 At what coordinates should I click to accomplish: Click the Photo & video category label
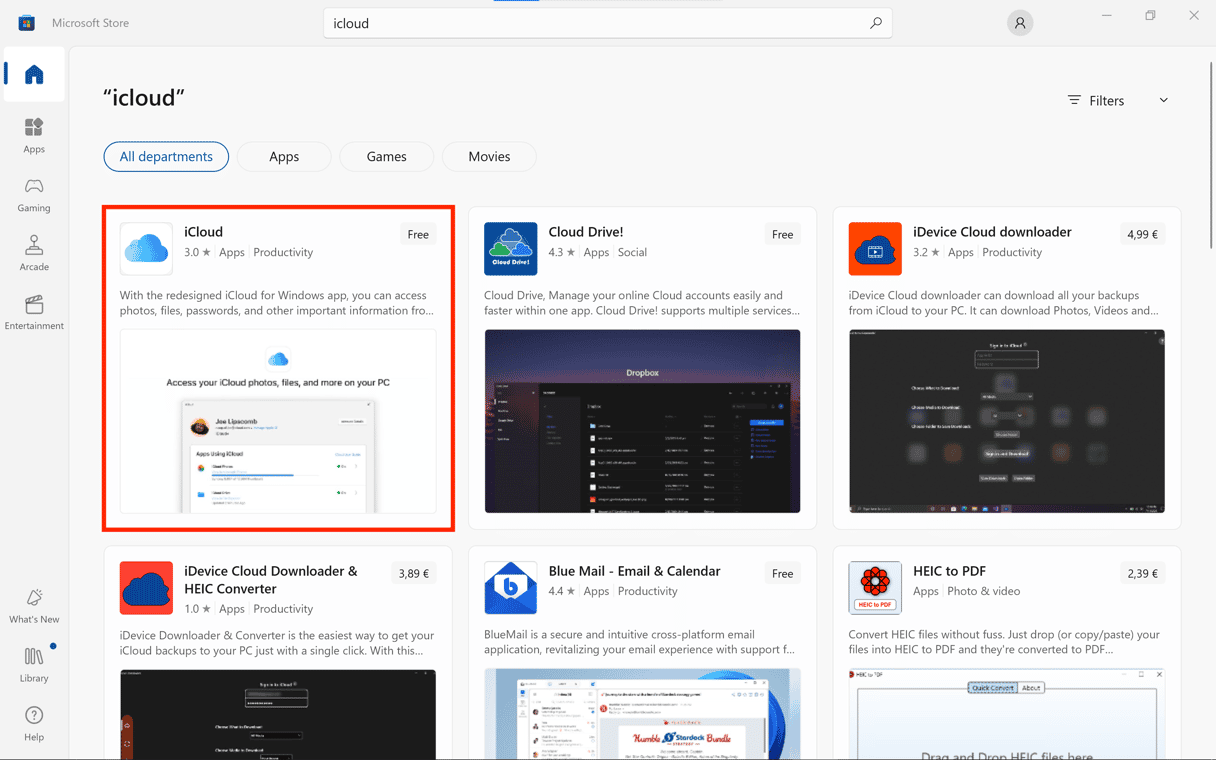[984, 591]
